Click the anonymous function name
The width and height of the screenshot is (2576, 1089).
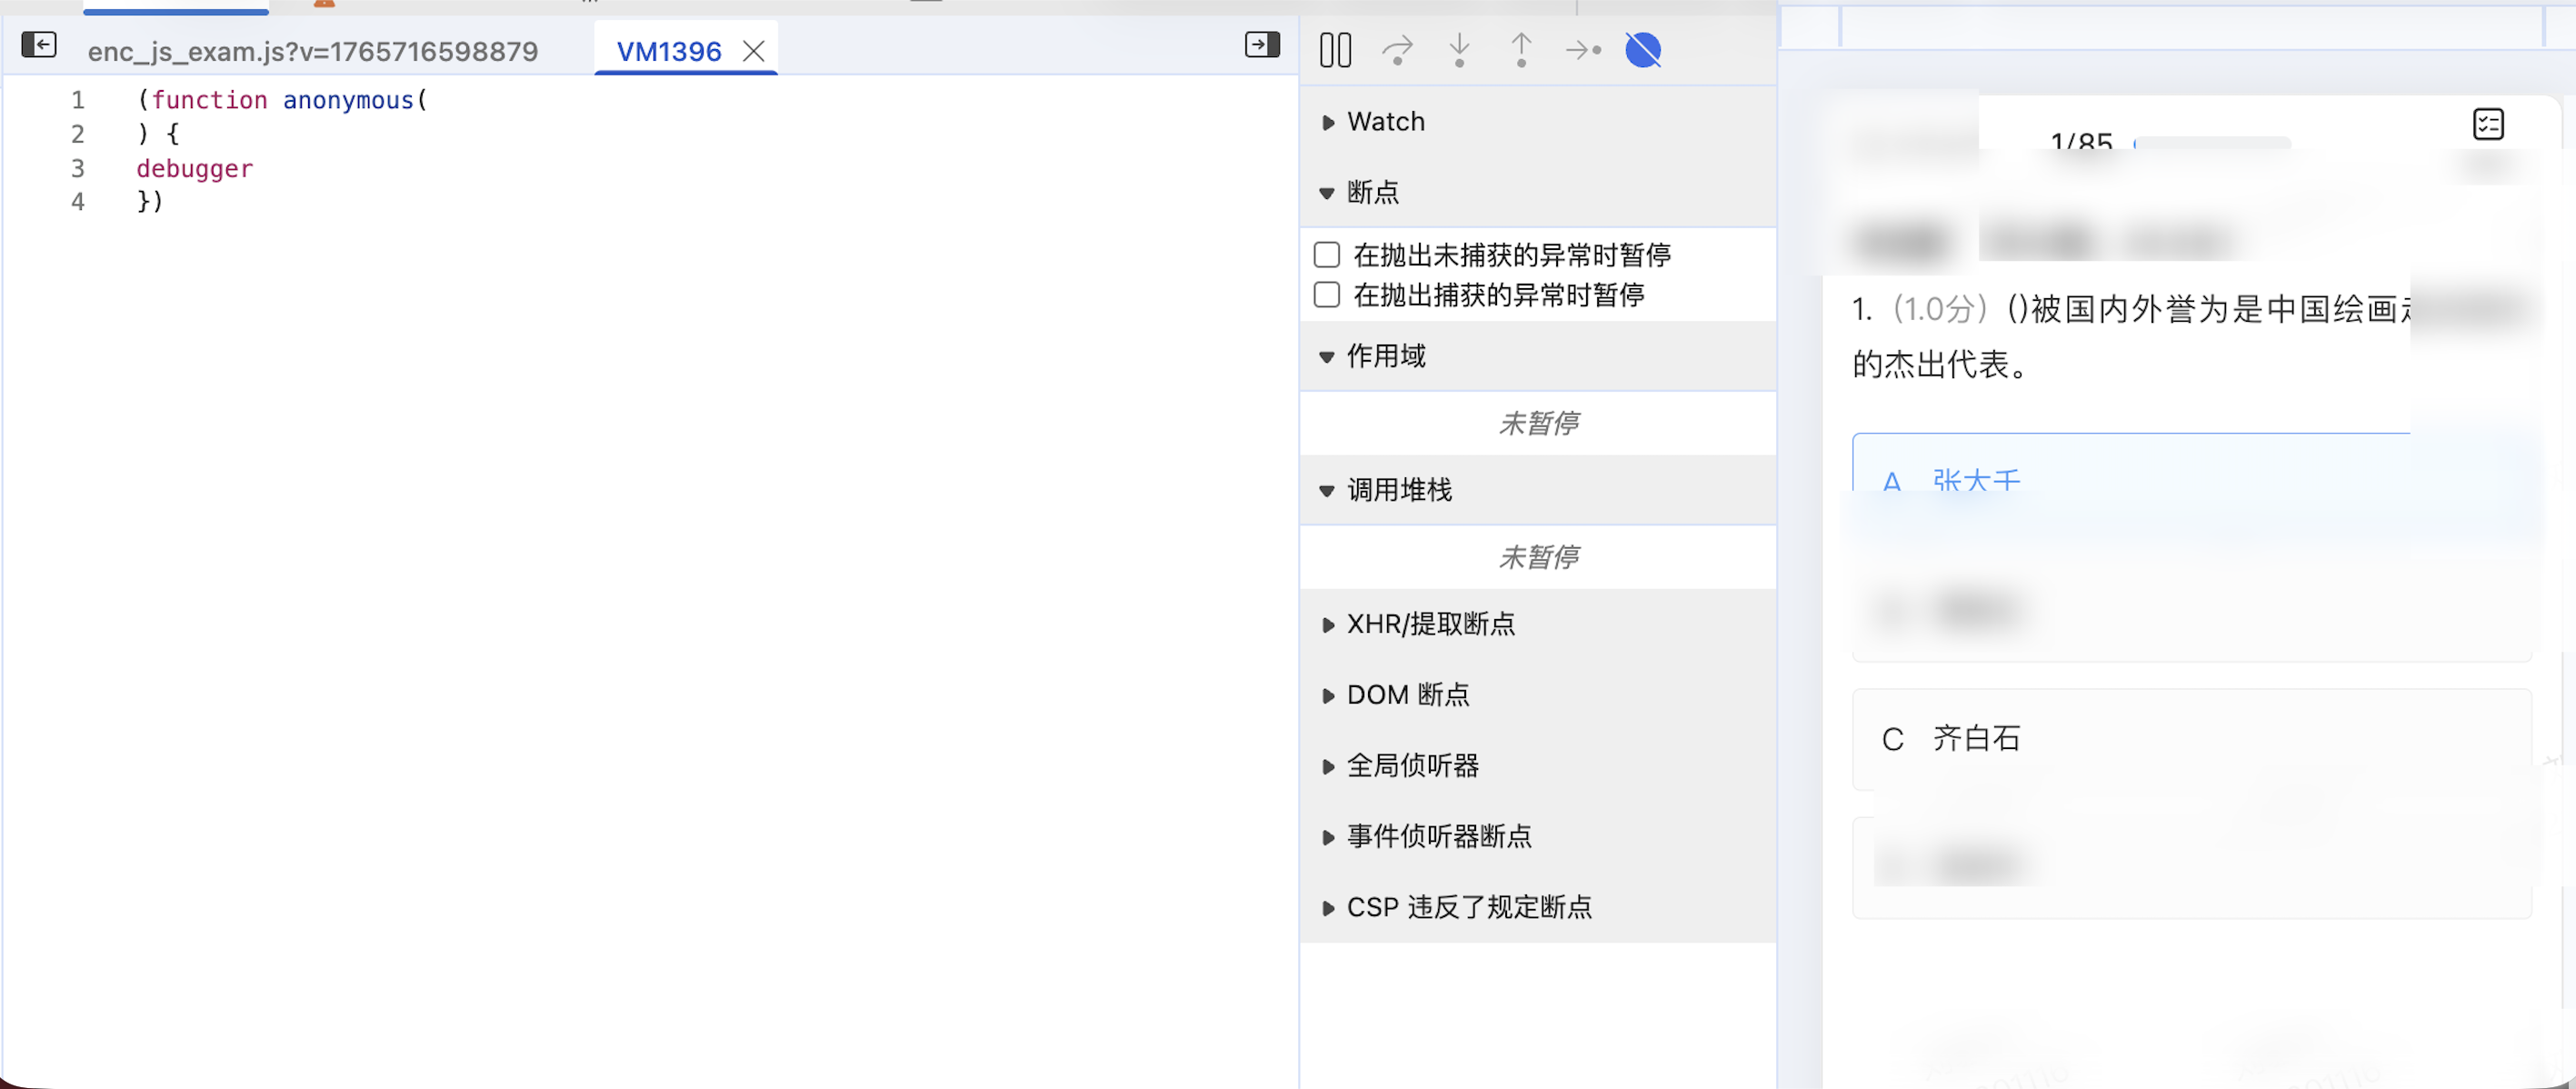(x=348, y=100)
